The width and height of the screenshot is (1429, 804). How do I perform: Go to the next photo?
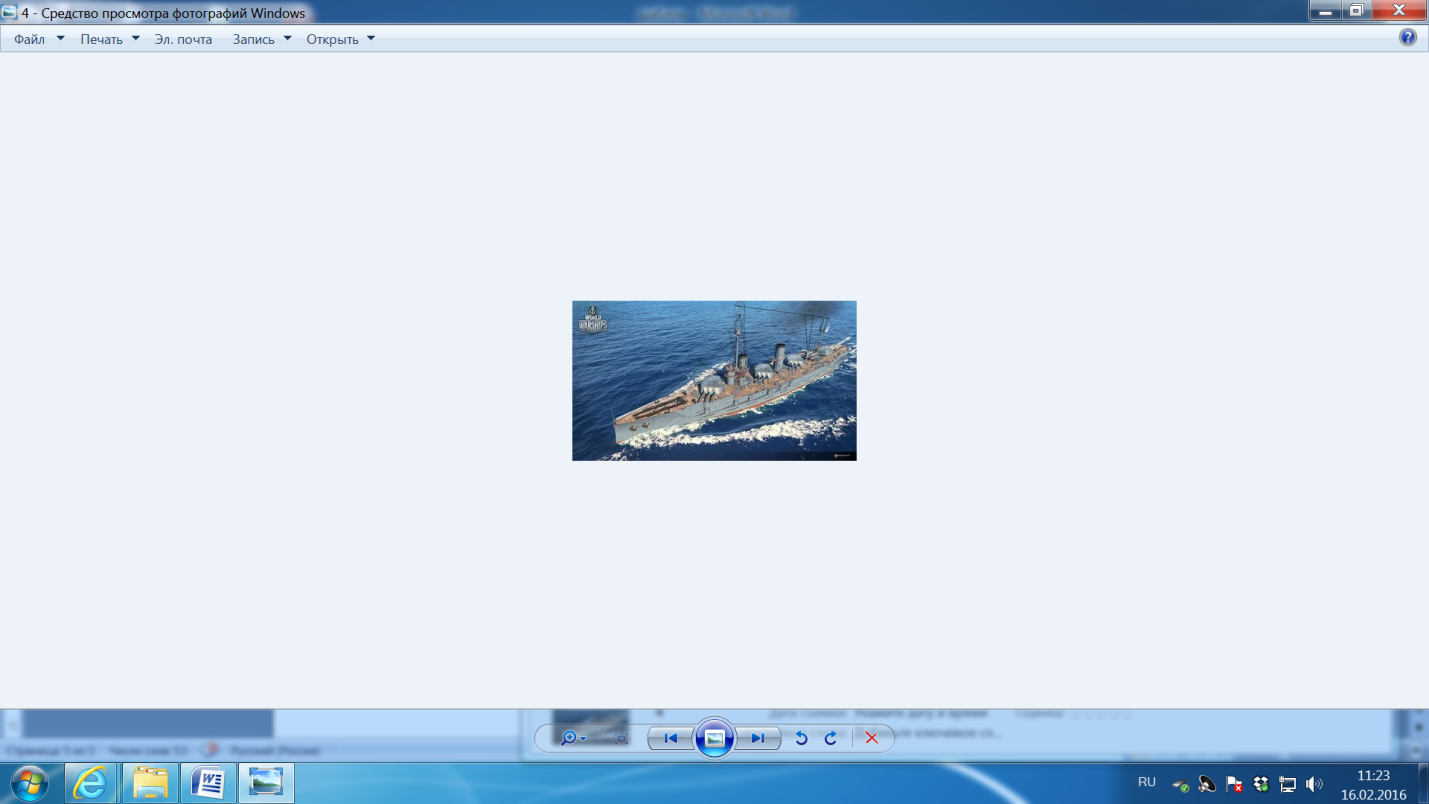coord(757,738)
